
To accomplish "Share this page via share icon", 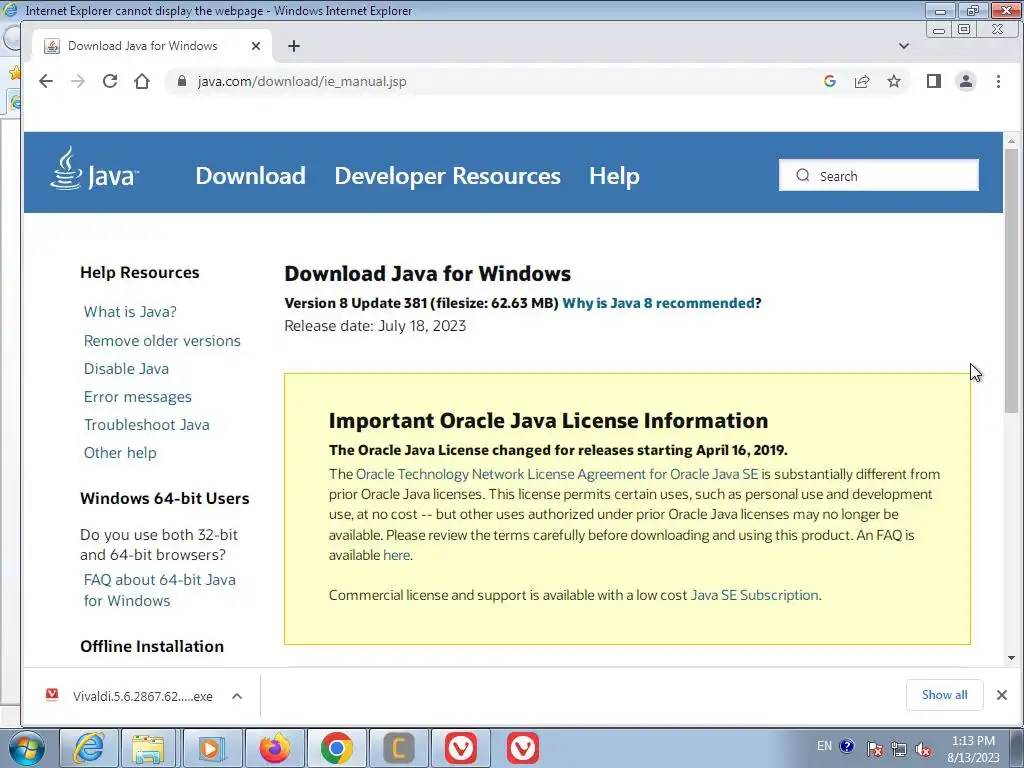I will click(862, 81).
